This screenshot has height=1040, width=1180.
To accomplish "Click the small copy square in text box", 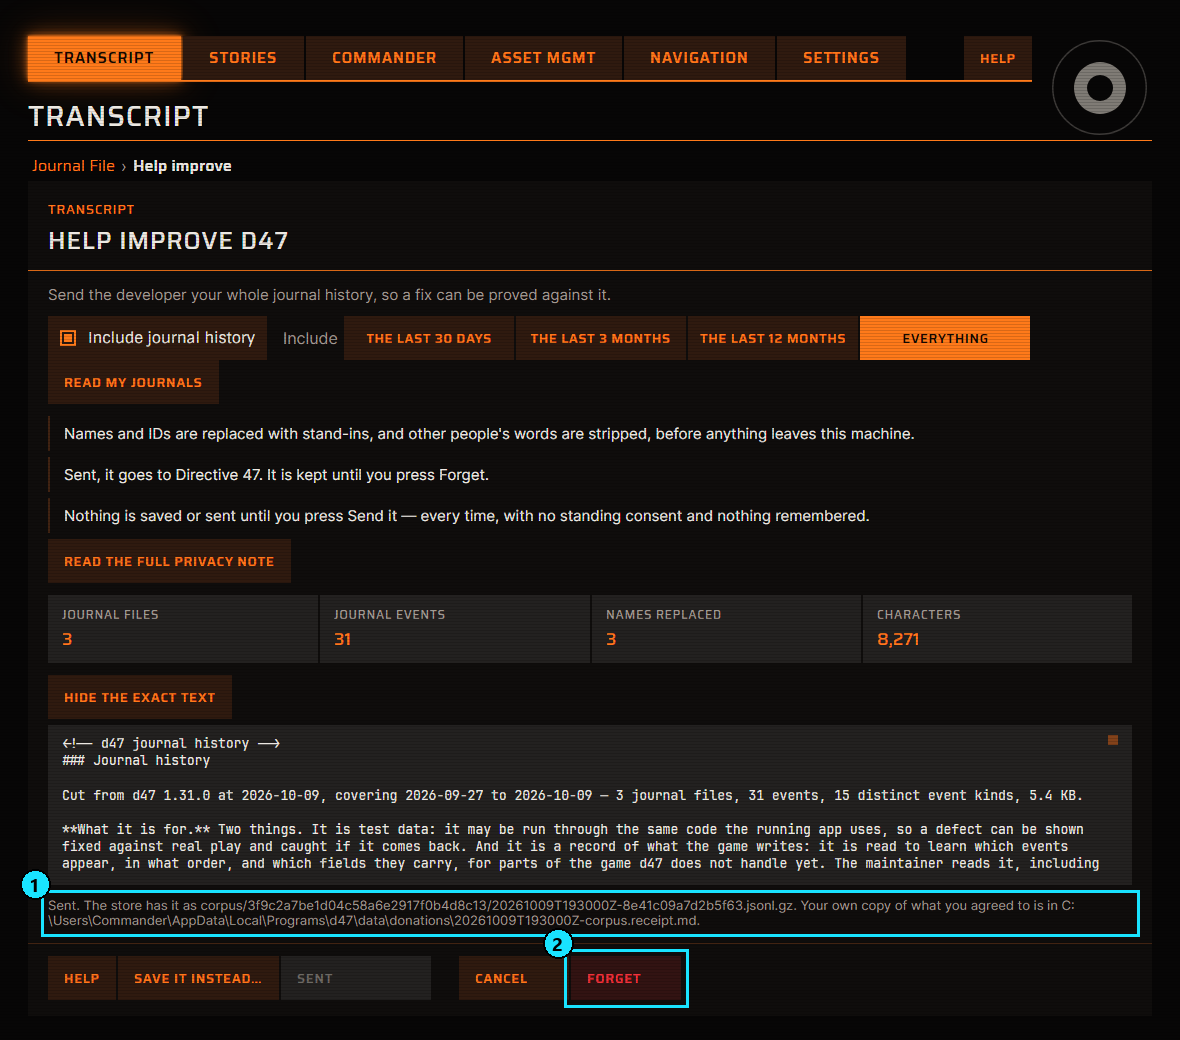I will [x=1112, y=740].
